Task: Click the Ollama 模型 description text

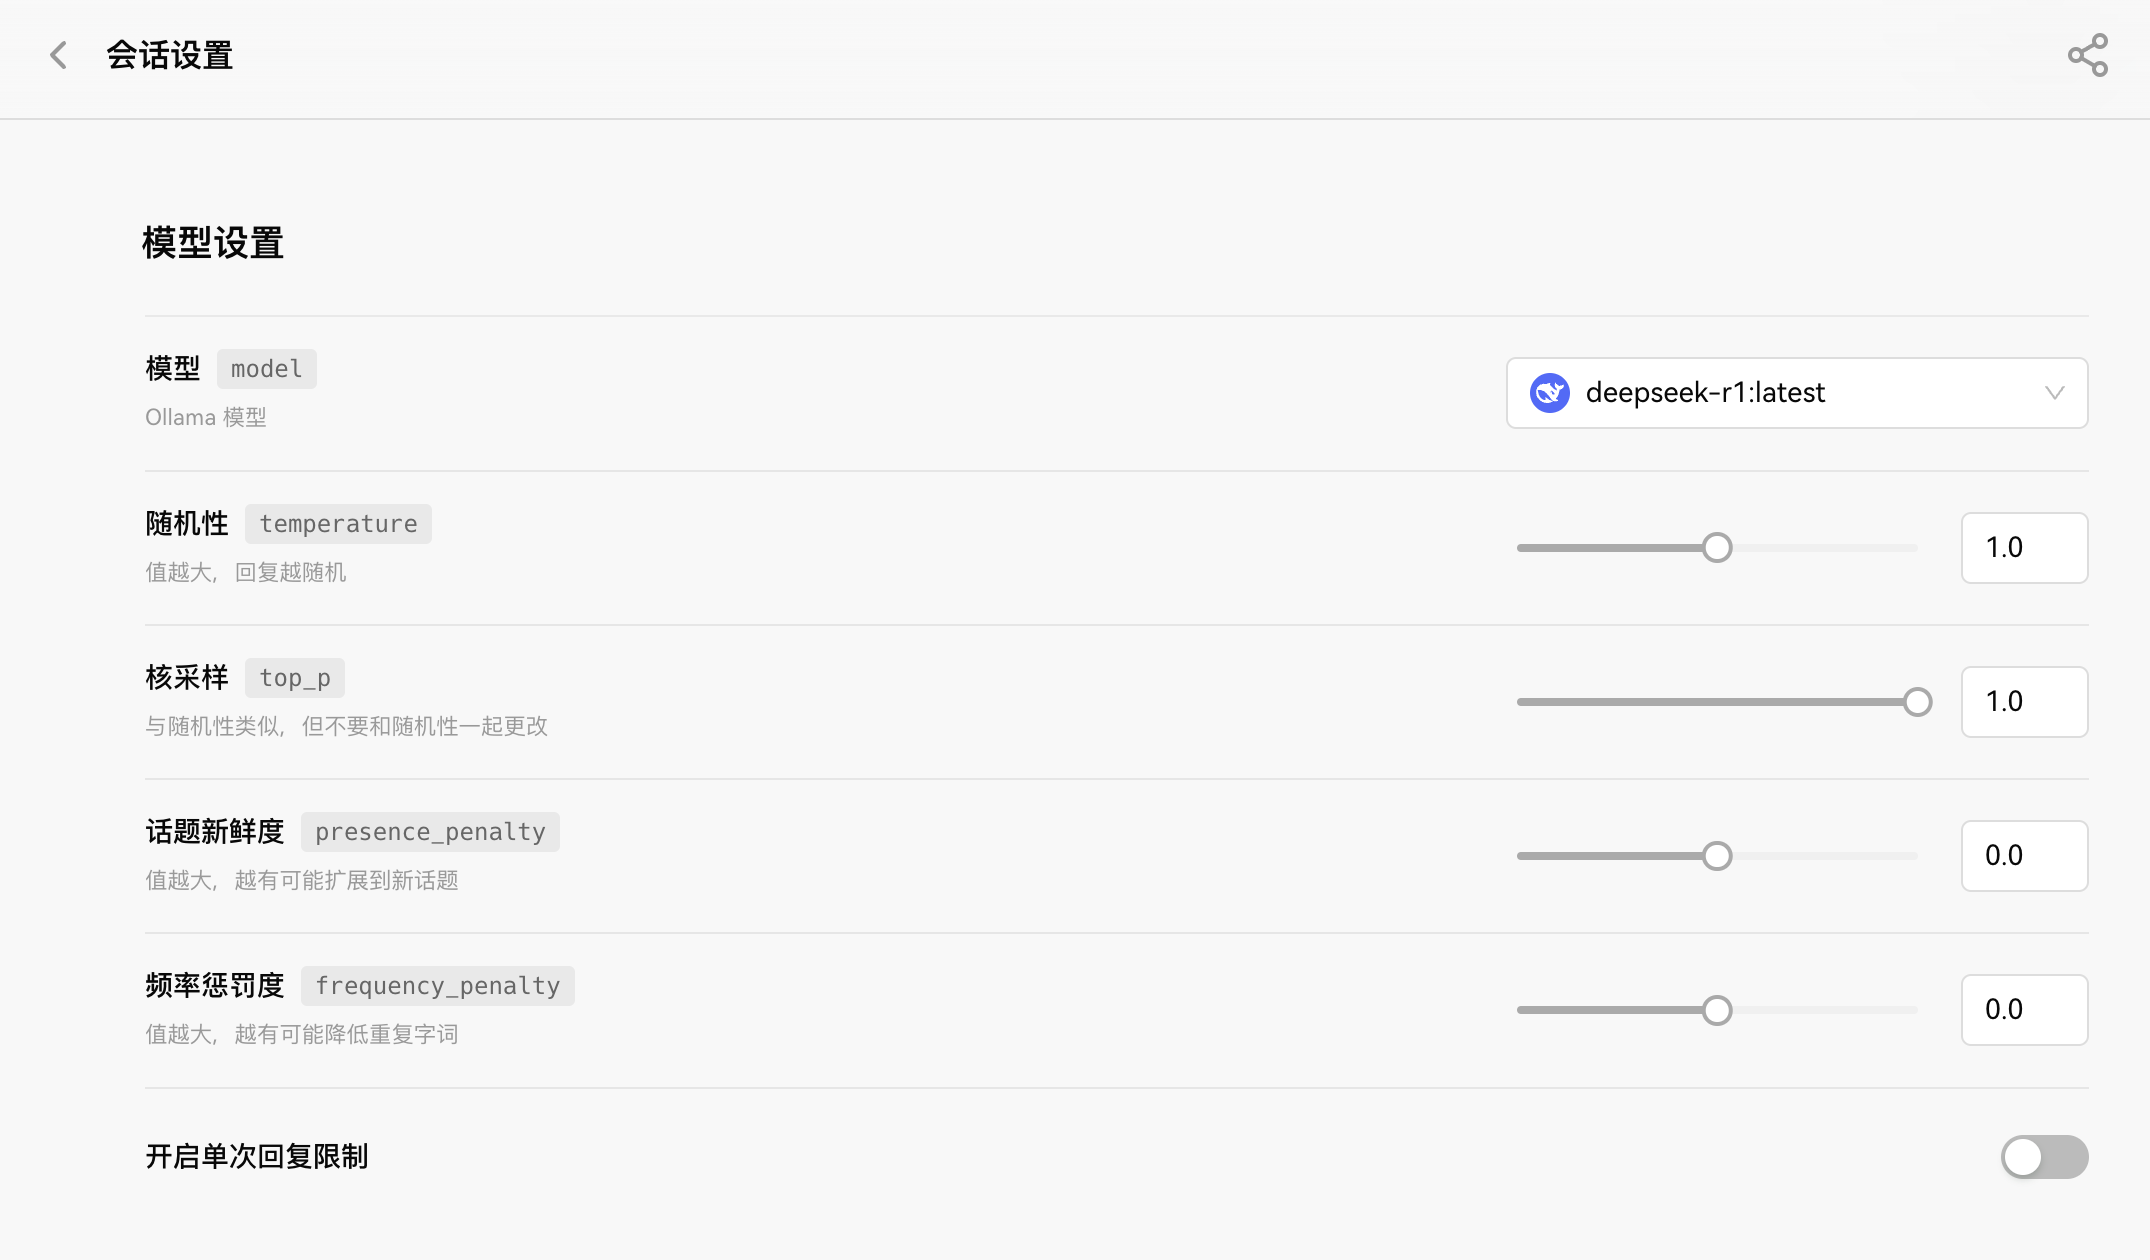Action: click(205, 417)
